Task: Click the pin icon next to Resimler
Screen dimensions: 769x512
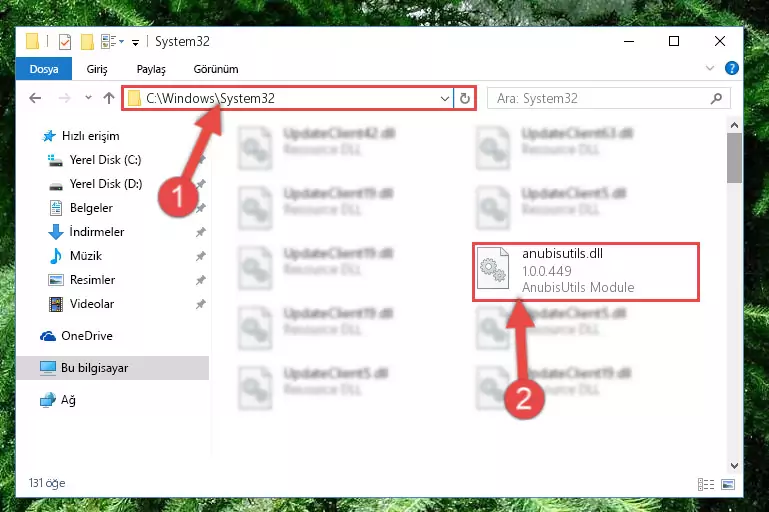Action: pyautogui.click(x=201, y=280)
